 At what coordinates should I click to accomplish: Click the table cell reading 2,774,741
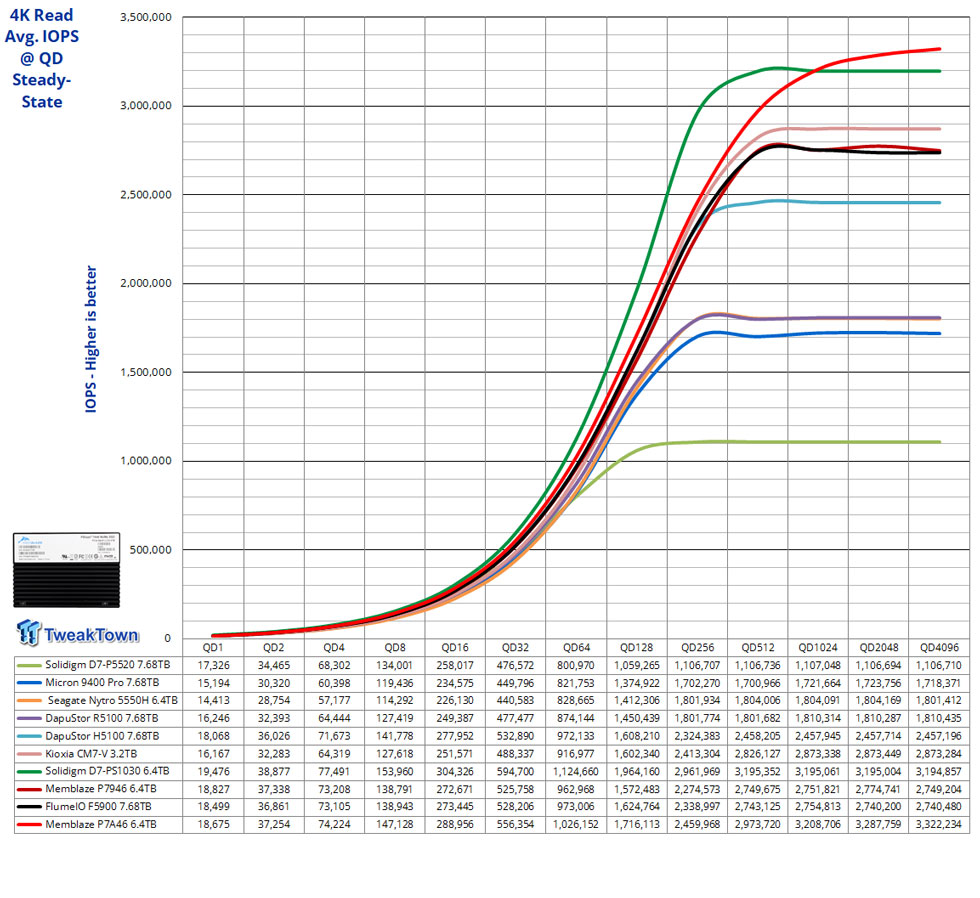click(878, 789)
